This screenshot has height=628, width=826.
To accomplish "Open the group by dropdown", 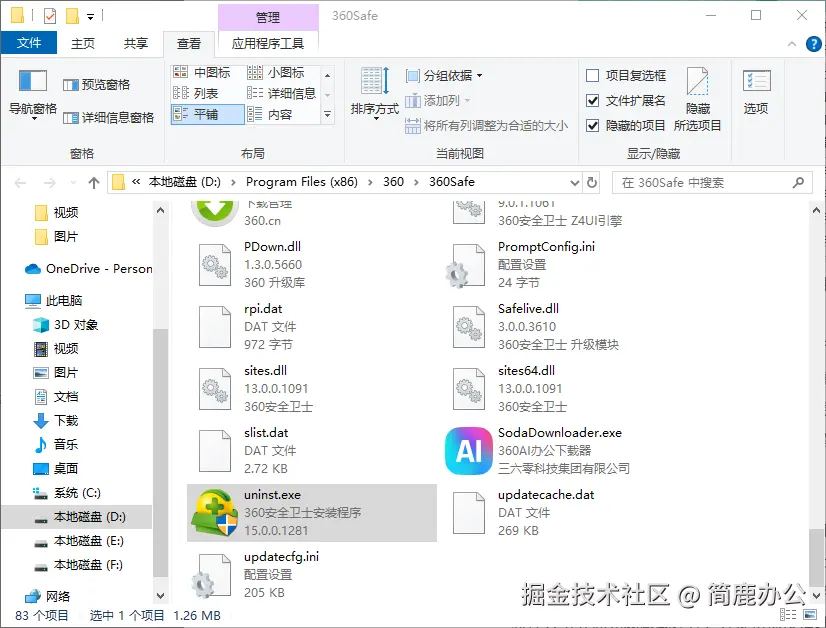I will coord(444,75).
